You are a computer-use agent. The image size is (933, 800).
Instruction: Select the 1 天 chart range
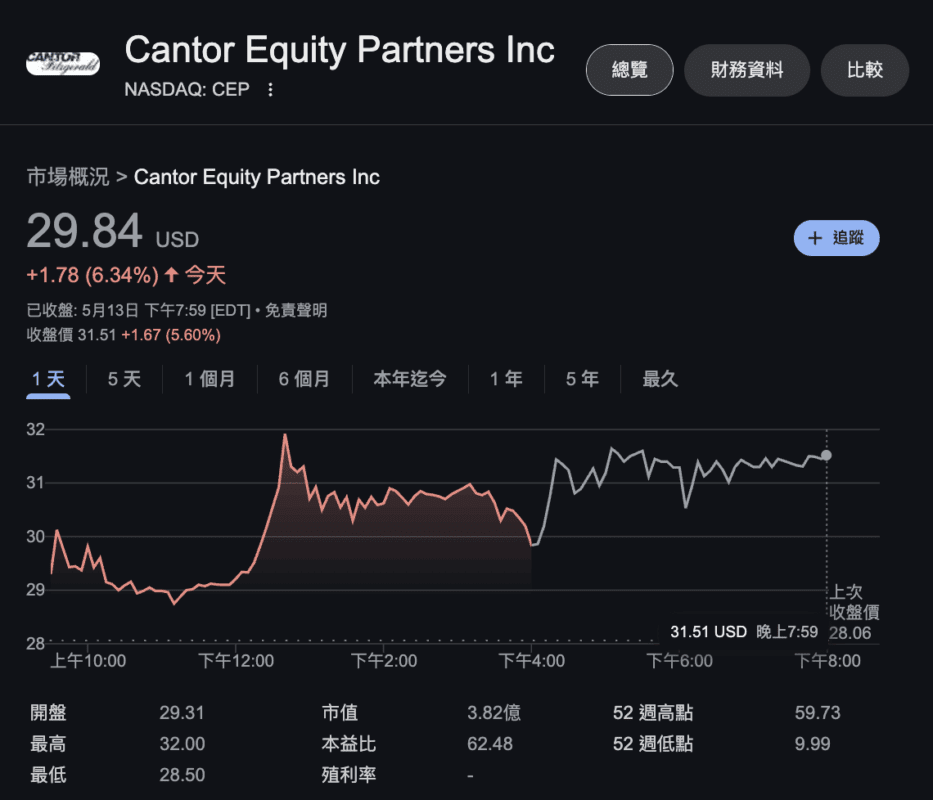click(x=48, y=379)
